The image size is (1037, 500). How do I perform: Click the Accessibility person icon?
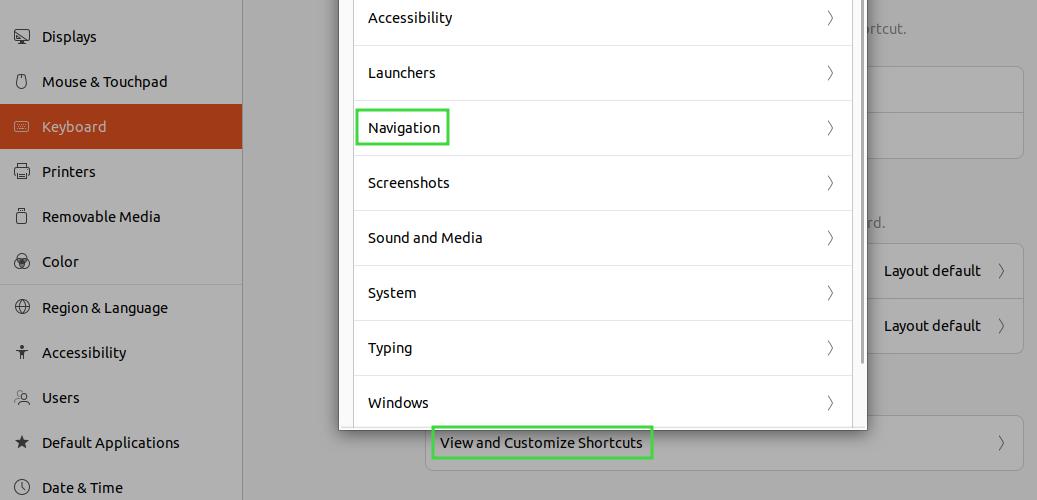tap(22, 353)
